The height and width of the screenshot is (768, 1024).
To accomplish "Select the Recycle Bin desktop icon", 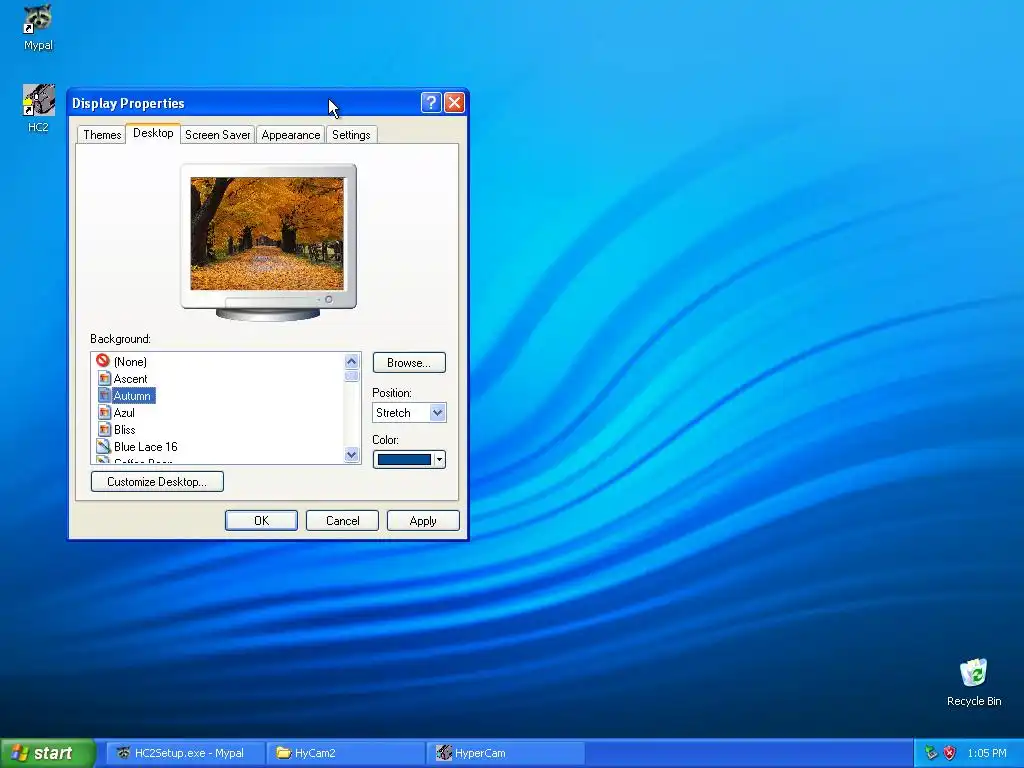I will point(973,673).
